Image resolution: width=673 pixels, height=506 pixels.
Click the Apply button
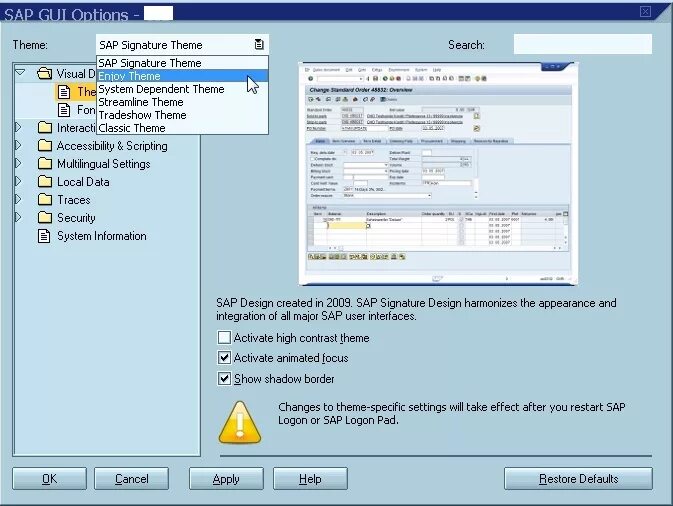(226, 479)
